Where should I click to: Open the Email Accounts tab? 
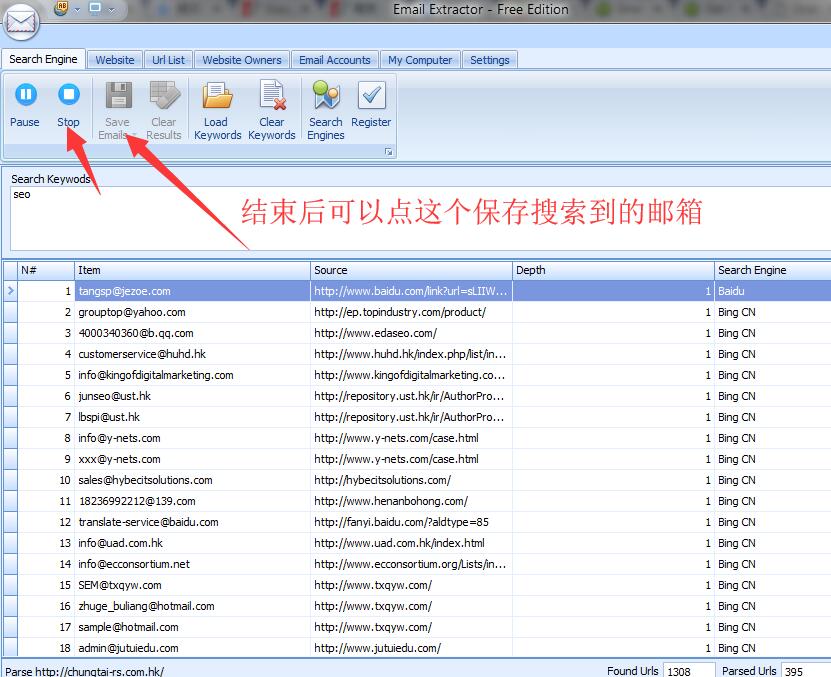(334, 60)
